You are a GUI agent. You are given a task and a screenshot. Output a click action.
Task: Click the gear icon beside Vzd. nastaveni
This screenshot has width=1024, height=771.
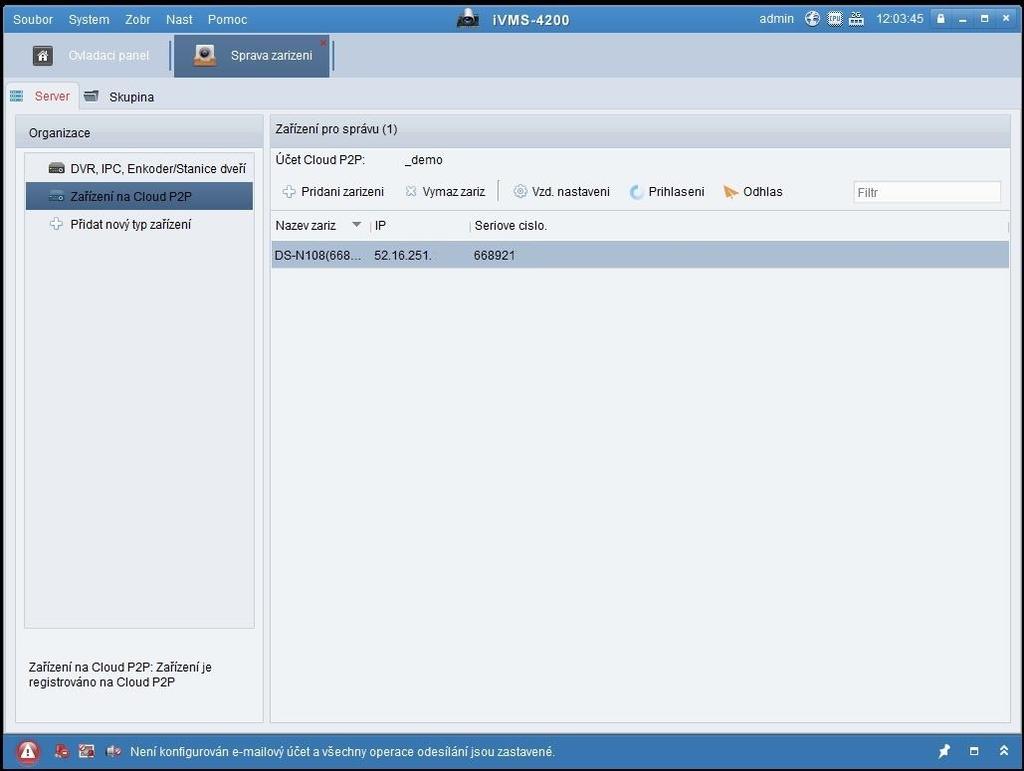point(520,191)
